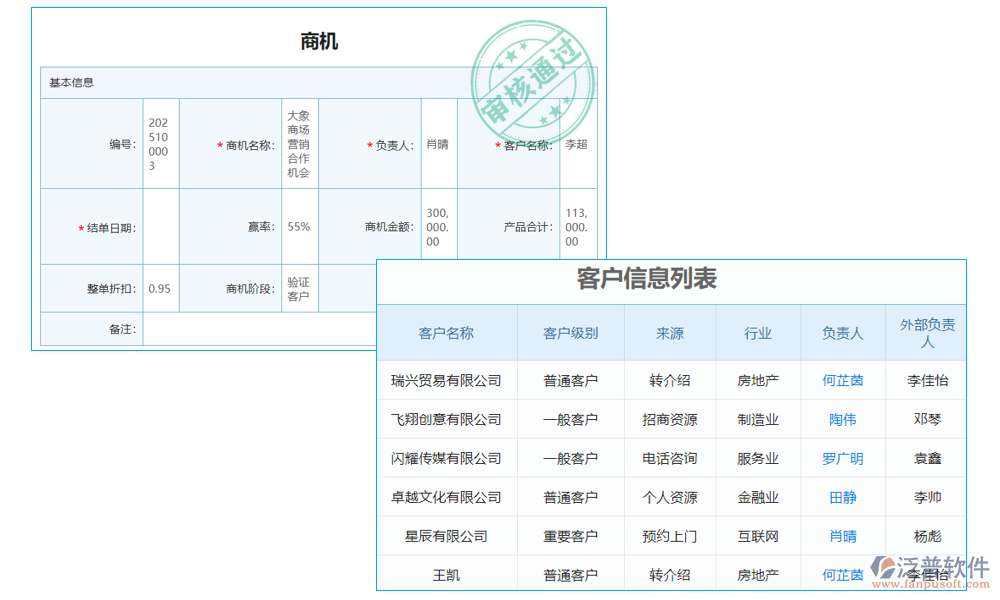Open 罗广明 responsible person link
This screenshot has width=1000, height=600.
[841, 458]
